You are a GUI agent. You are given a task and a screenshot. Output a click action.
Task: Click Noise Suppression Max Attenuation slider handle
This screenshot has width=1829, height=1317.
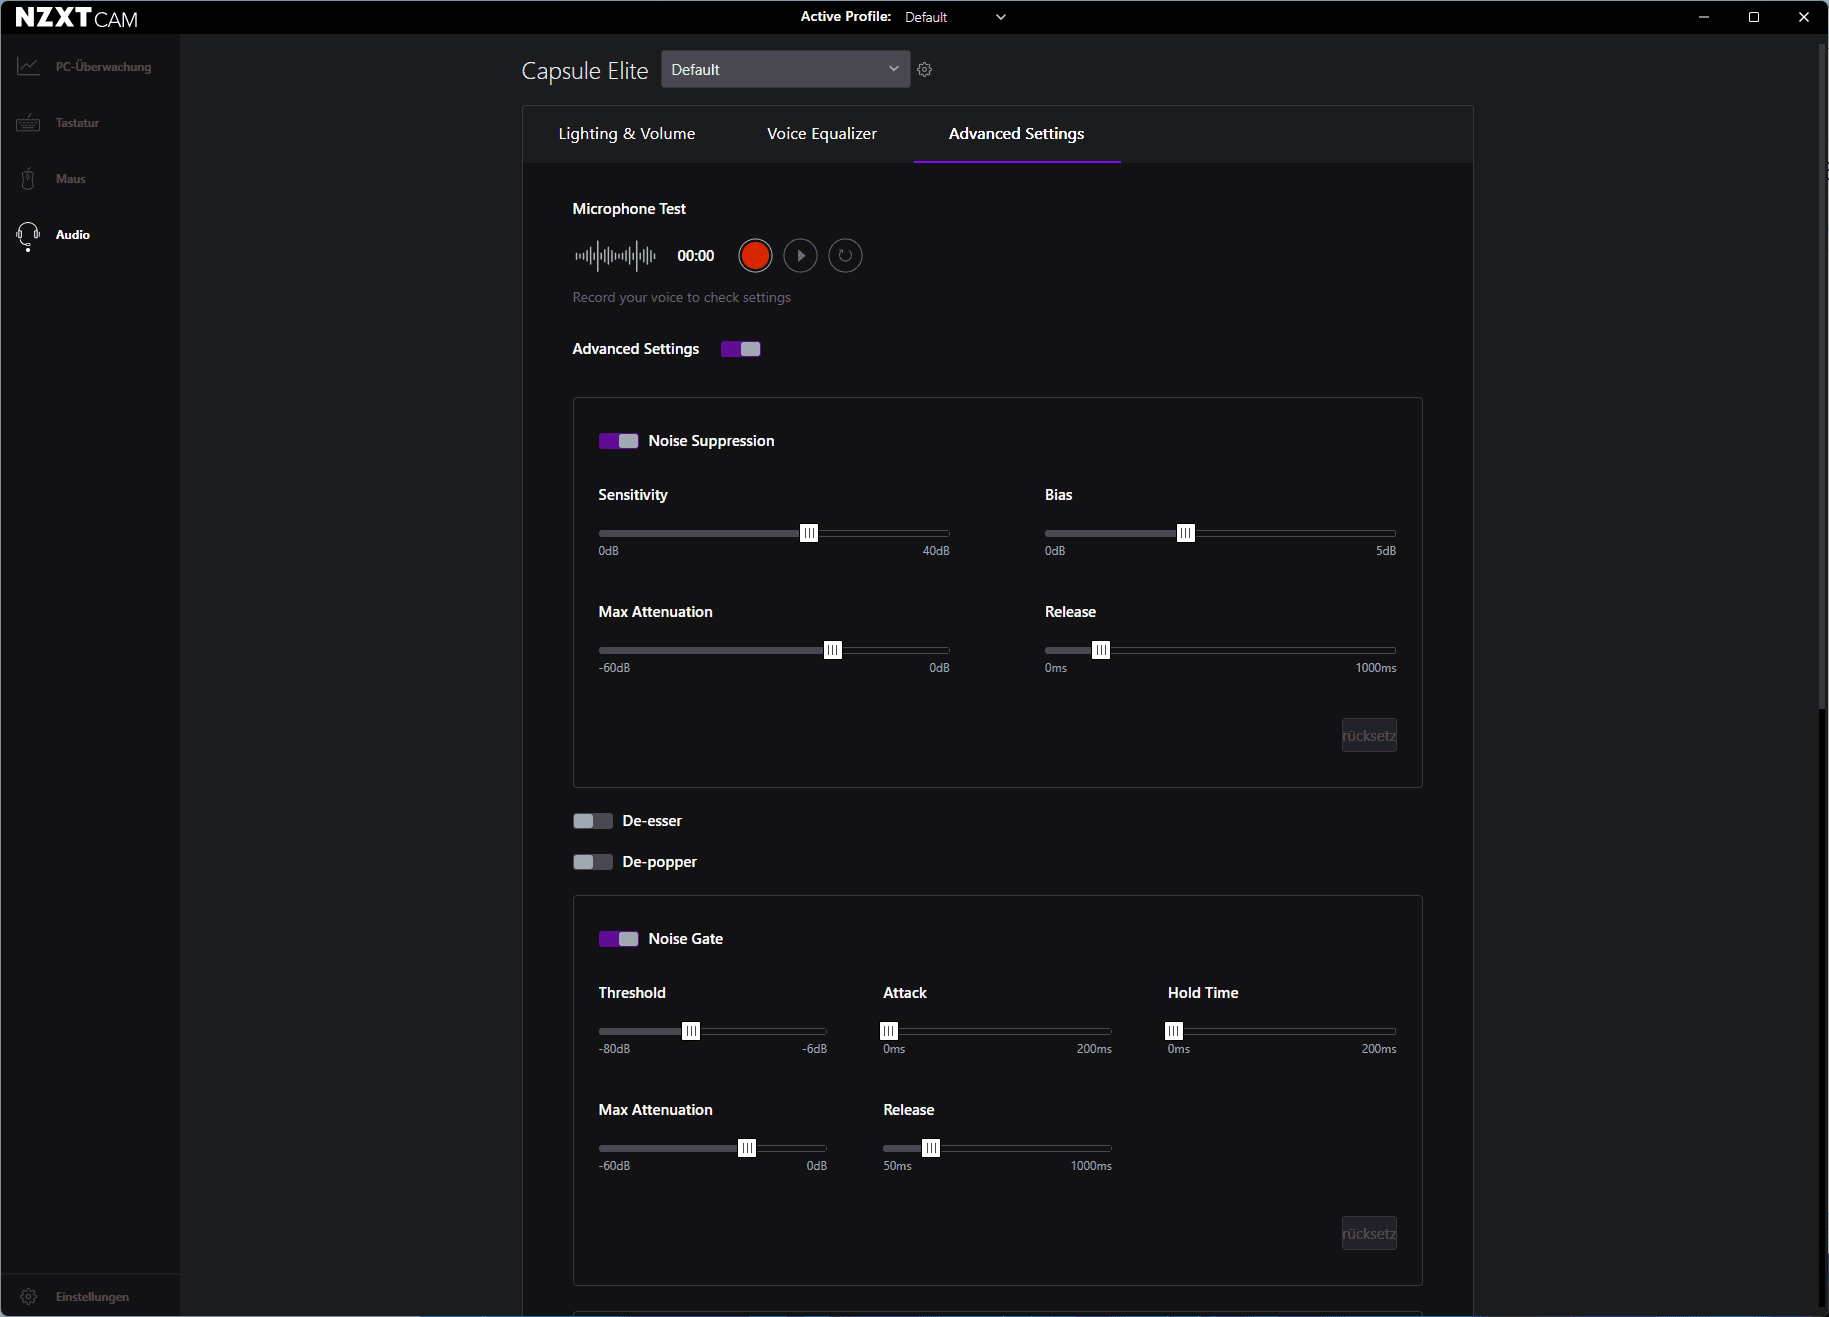(832, 650)
